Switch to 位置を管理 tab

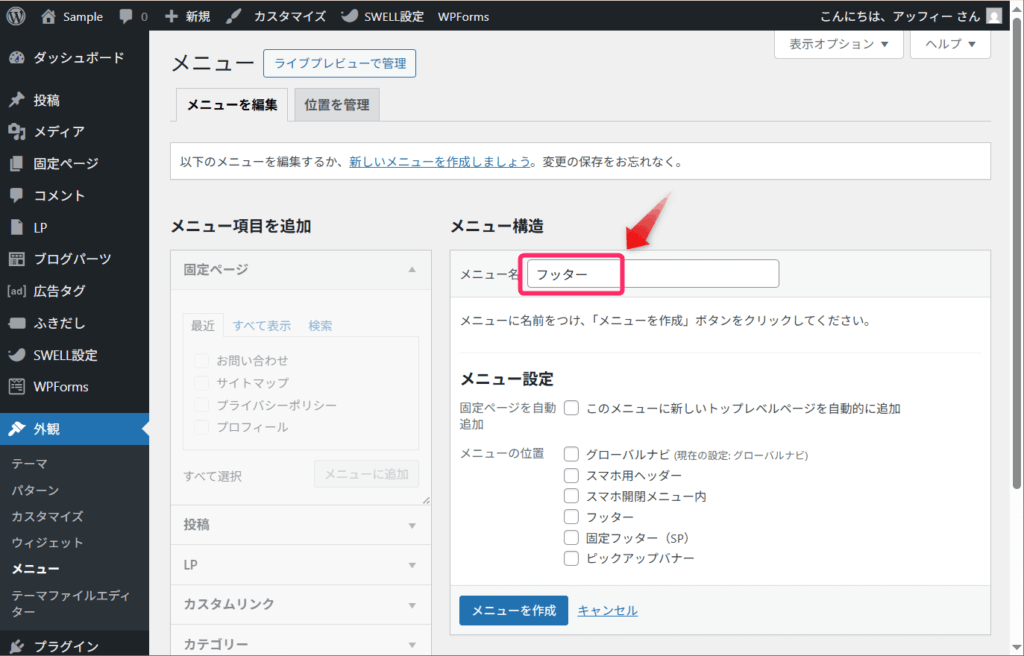pos(337,105)
